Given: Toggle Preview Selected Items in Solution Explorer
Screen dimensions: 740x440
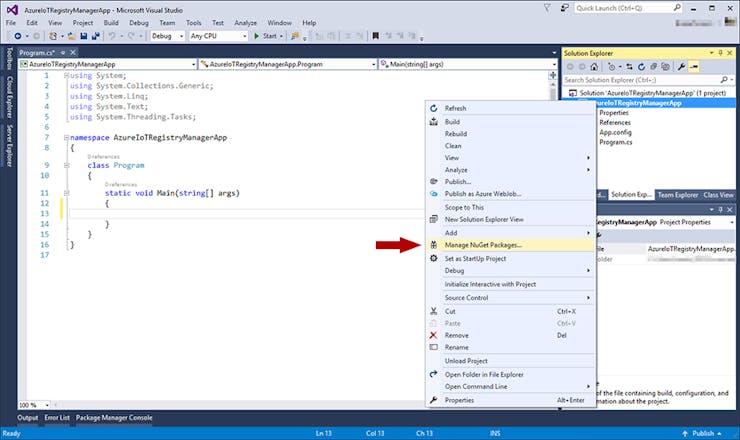Looking at the screenshot, I should (694, 67).
